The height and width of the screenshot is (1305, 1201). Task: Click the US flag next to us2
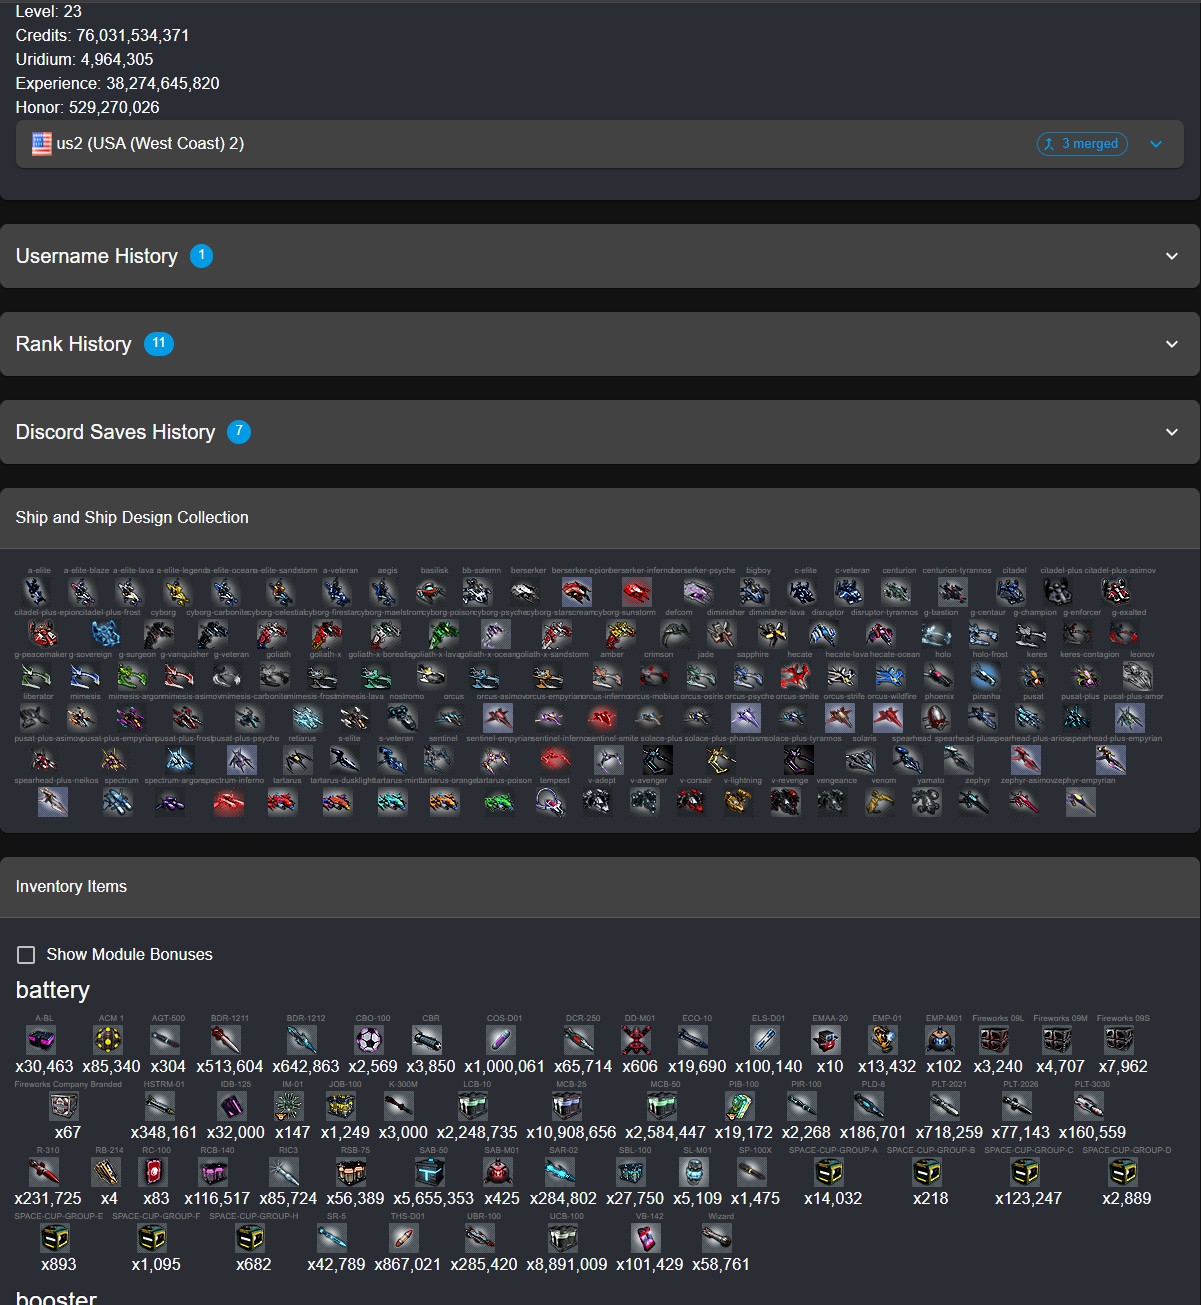click(41, 144)
